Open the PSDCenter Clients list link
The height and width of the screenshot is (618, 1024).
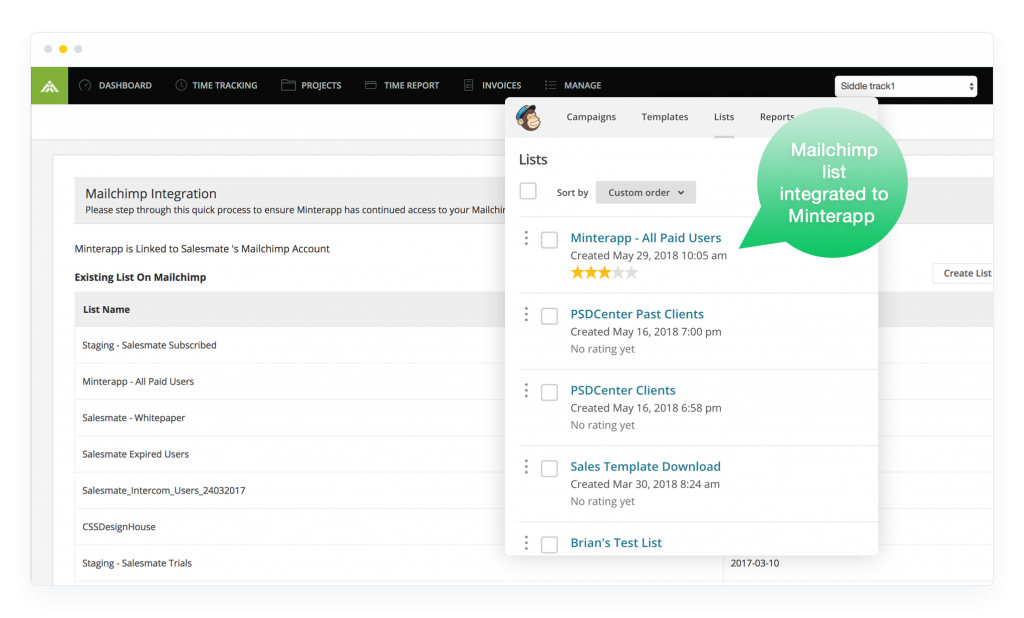tap(623, 390)
